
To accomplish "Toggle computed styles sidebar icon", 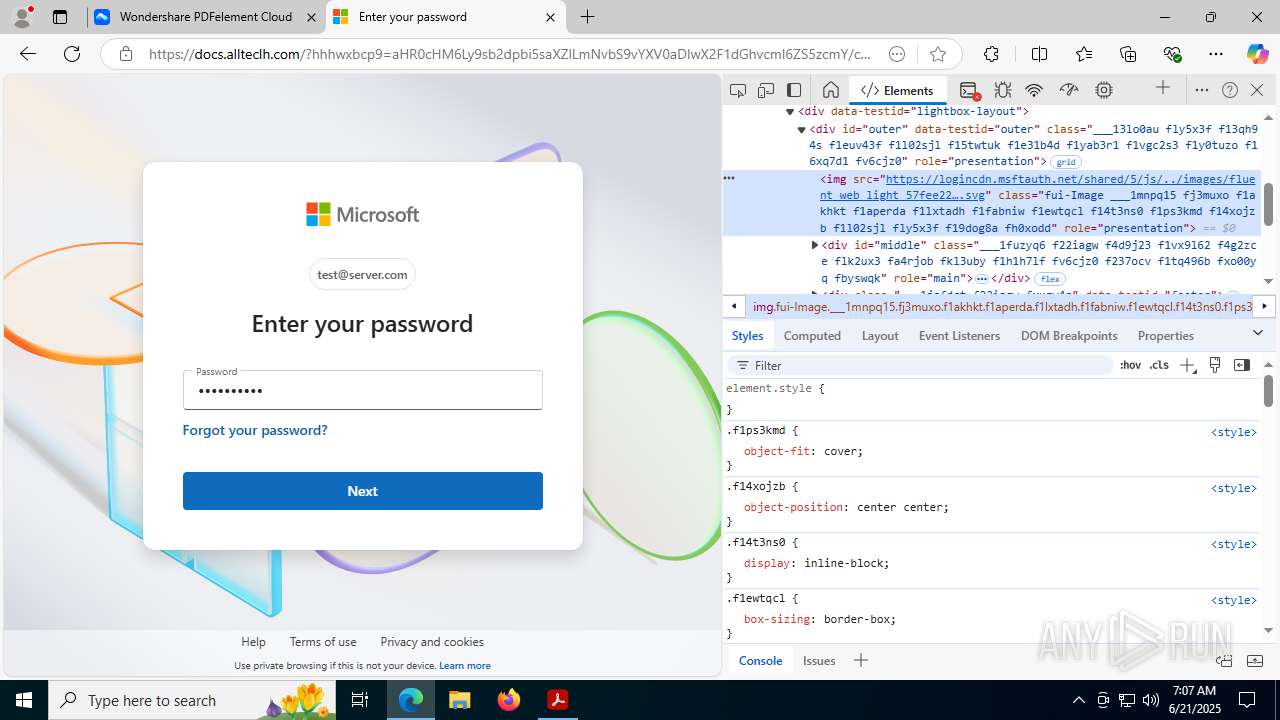I will pyautogui.click(x=1242, y=365).
